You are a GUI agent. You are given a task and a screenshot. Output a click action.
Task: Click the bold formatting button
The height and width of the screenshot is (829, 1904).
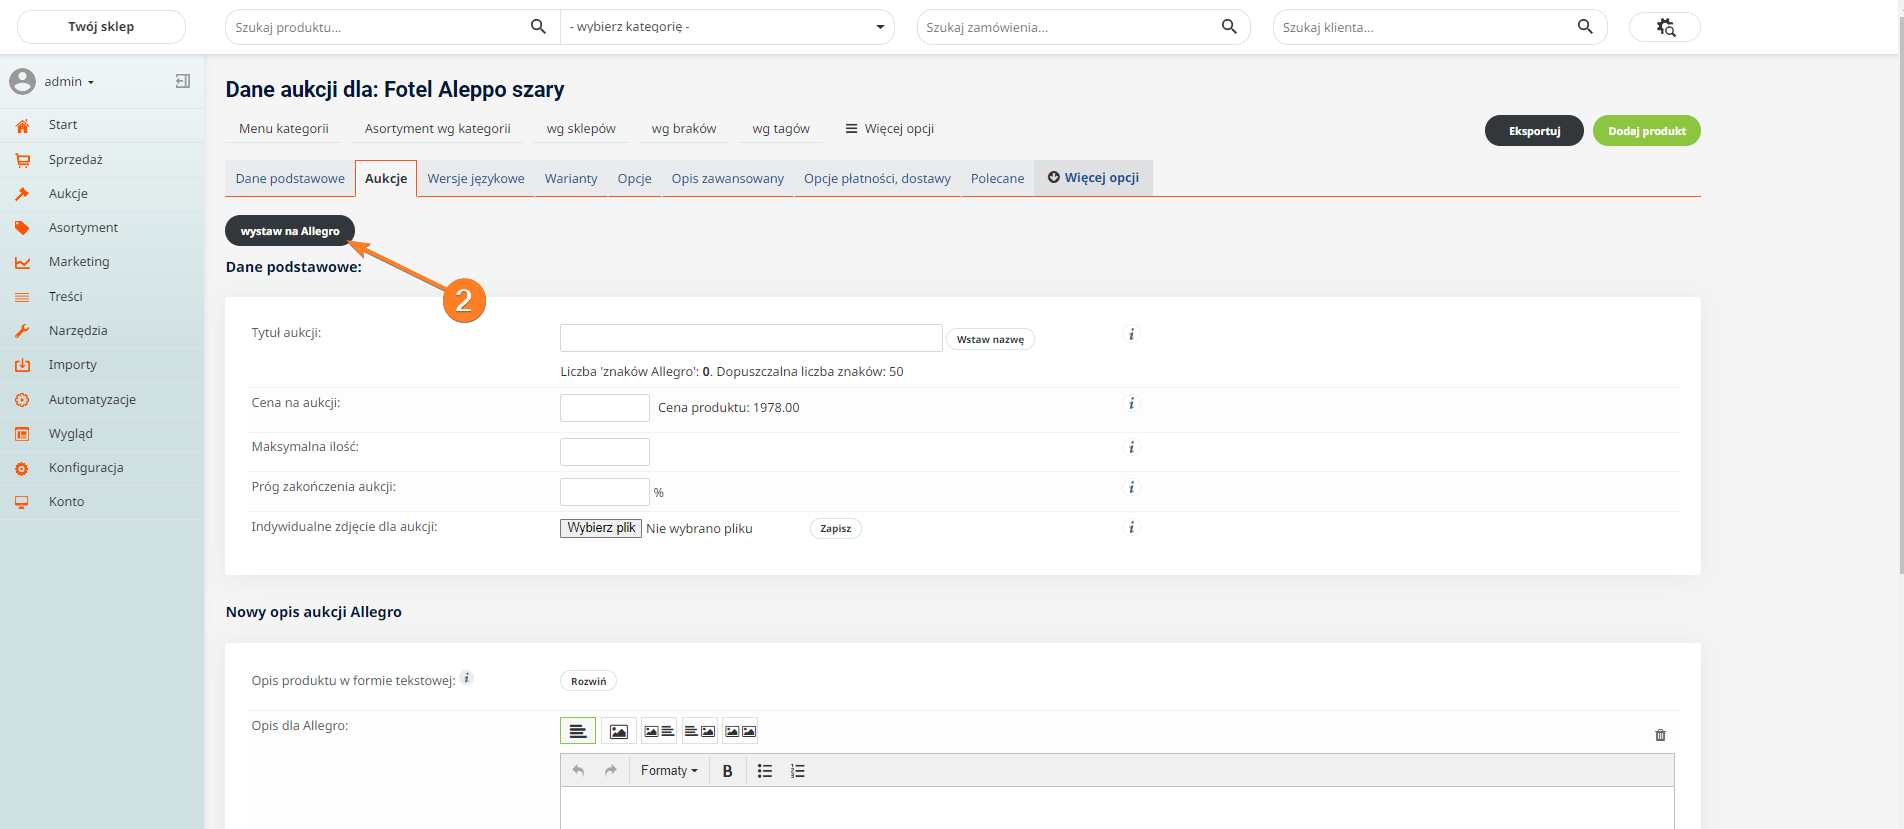[727, 771]
